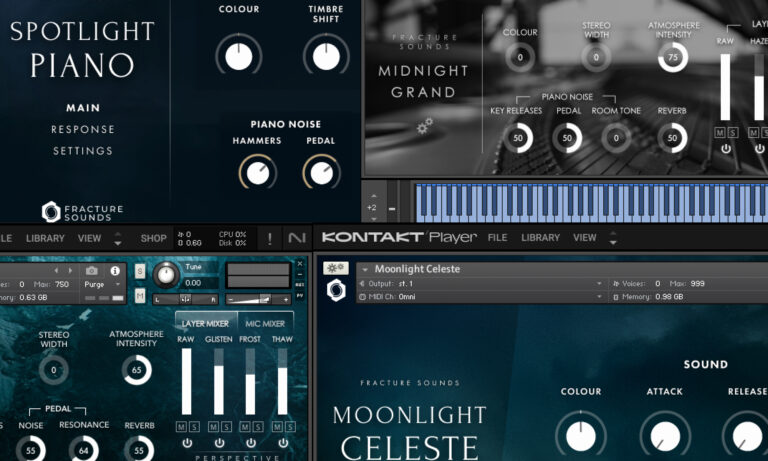This screenshot has height=461, width=768.
Task: Open the AUX sends button on instrument header
Action: (300, 285)
